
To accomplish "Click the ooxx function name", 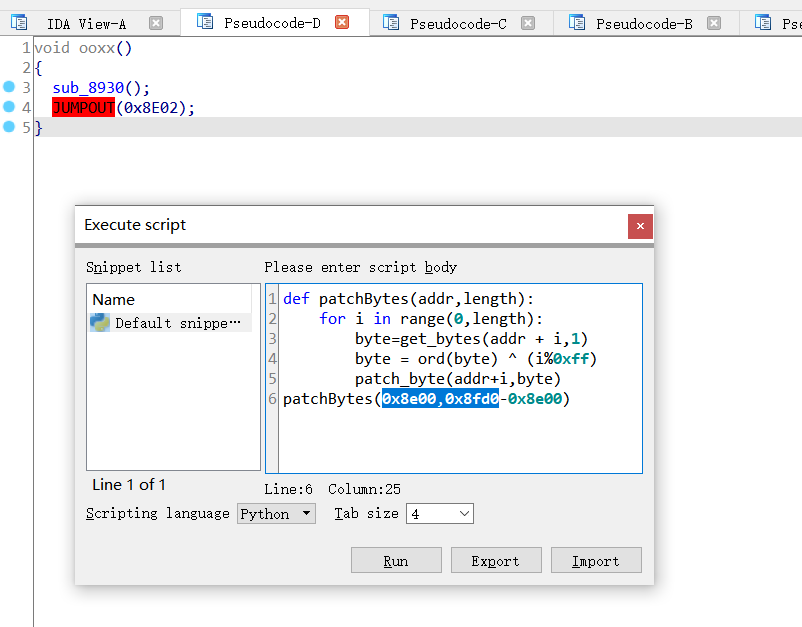I will (x=97, y=48).
